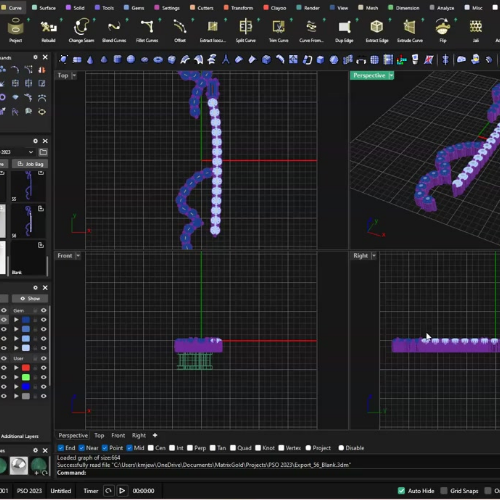The width and height of the screenshot is (500, 500).
Task: Click the lightest blue Gem layer swatch
Action: click(x=26, y=348)
